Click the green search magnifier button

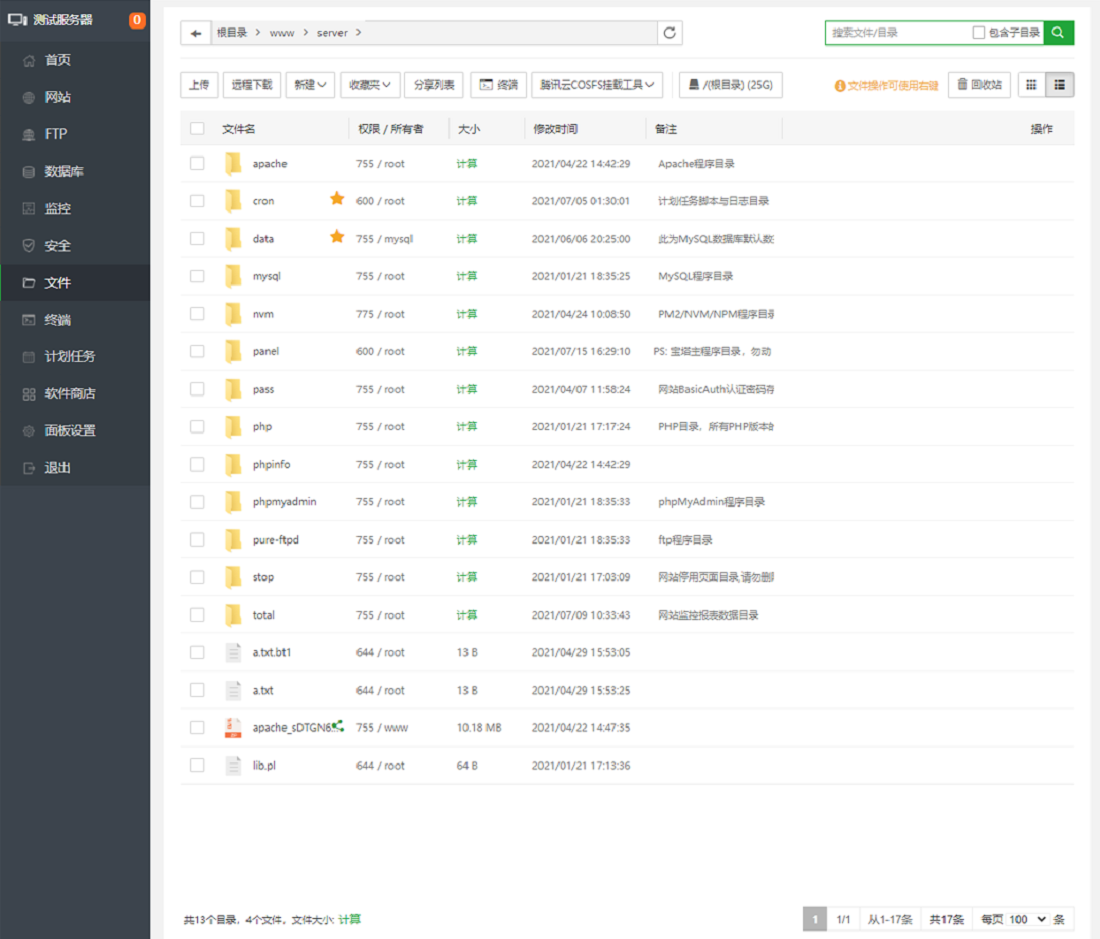(1059, 33)
